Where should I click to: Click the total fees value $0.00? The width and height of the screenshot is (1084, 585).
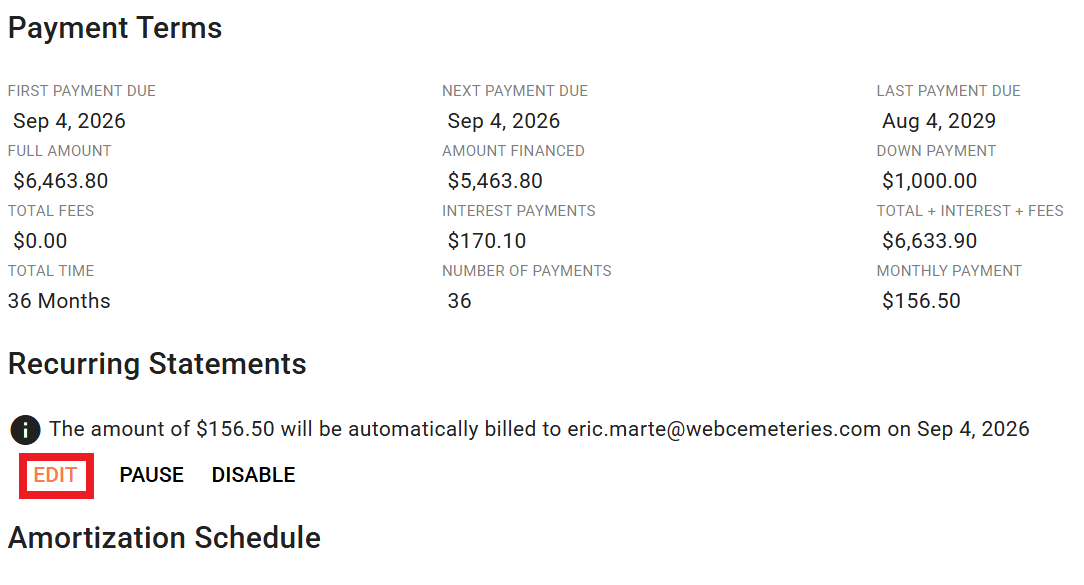tap(40, 241)
